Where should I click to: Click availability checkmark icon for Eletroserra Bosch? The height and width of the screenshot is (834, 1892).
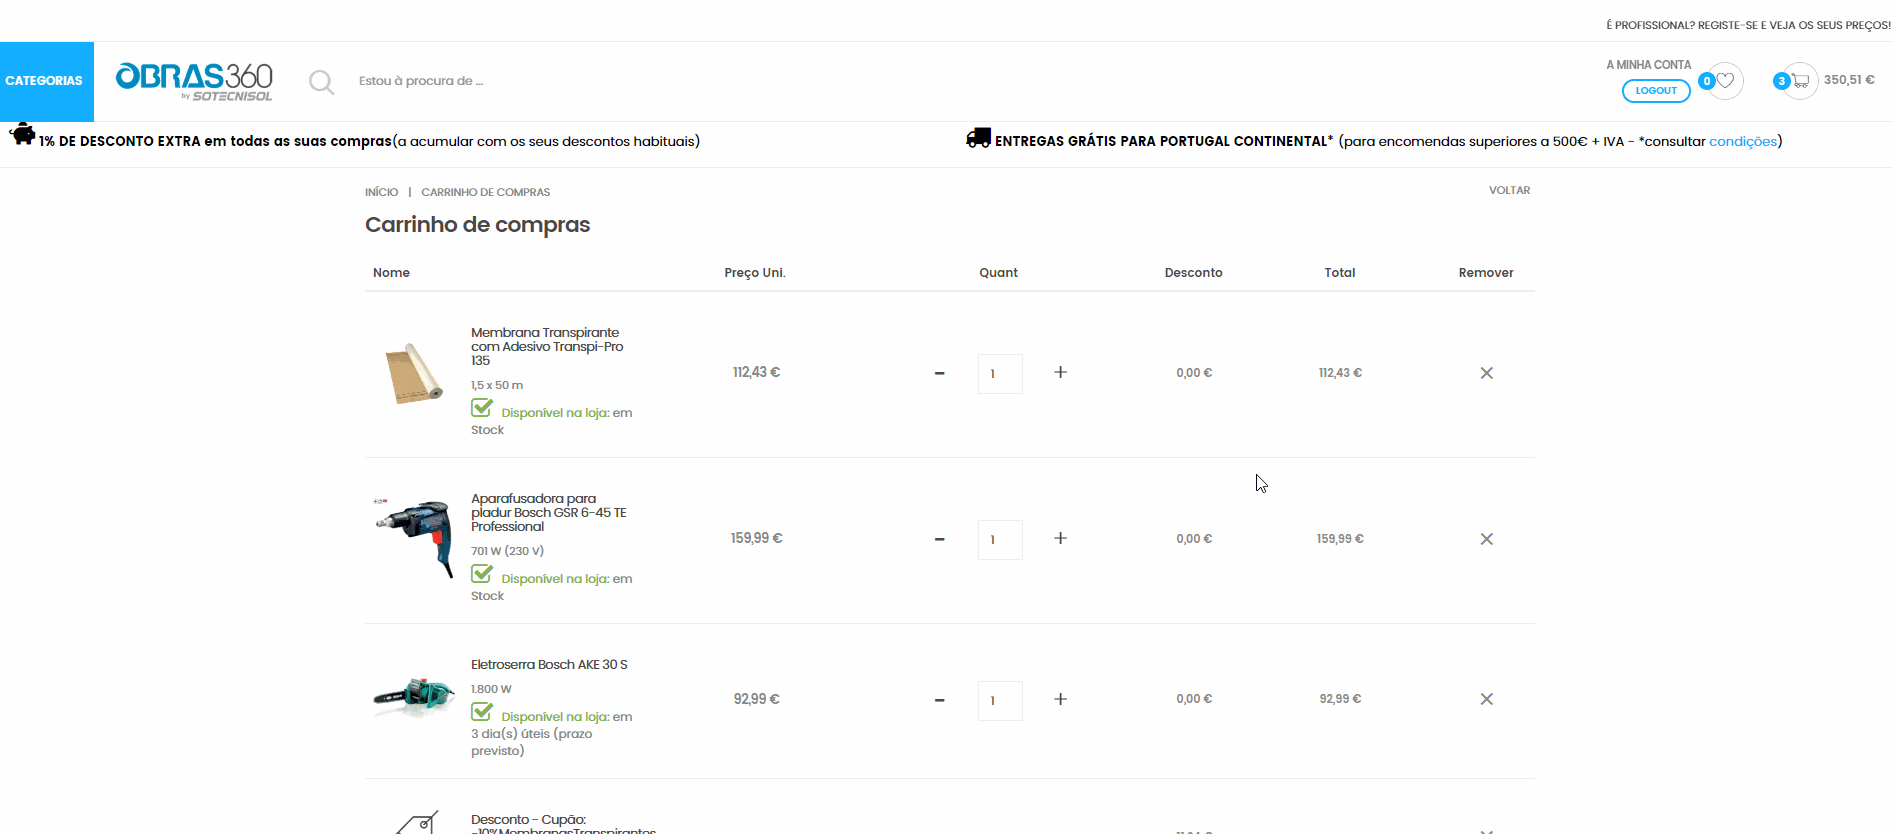click(482, 712)
